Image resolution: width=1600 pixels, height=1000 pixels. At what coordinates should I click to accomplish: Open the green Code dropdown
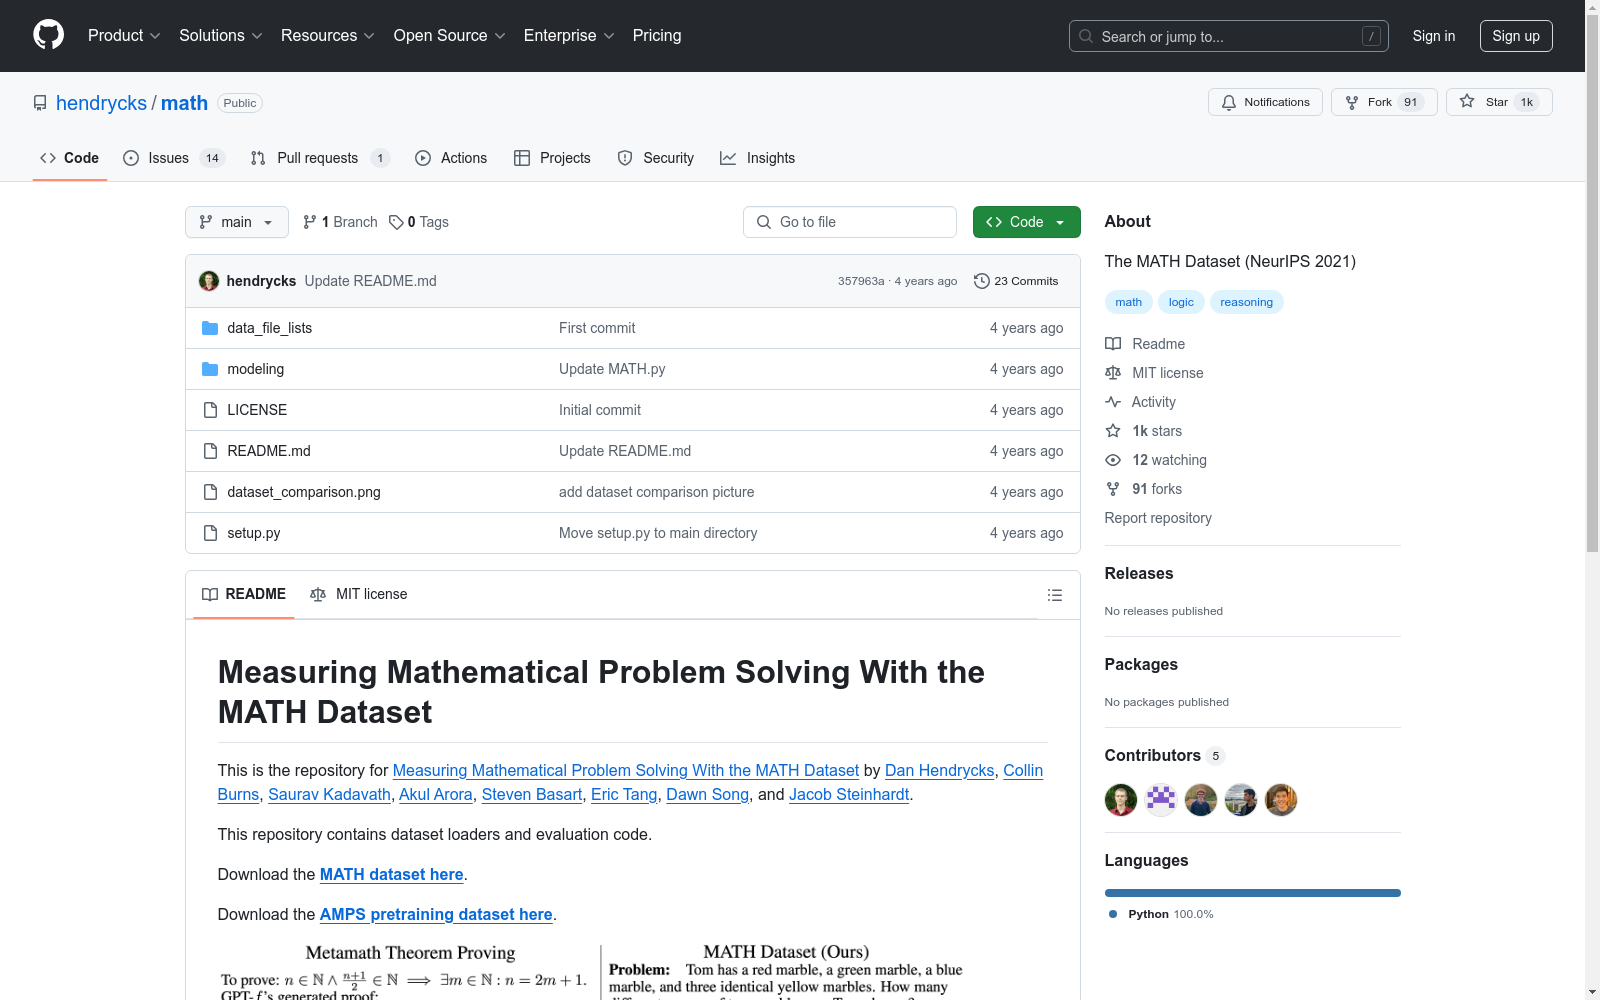[1026, 222]
